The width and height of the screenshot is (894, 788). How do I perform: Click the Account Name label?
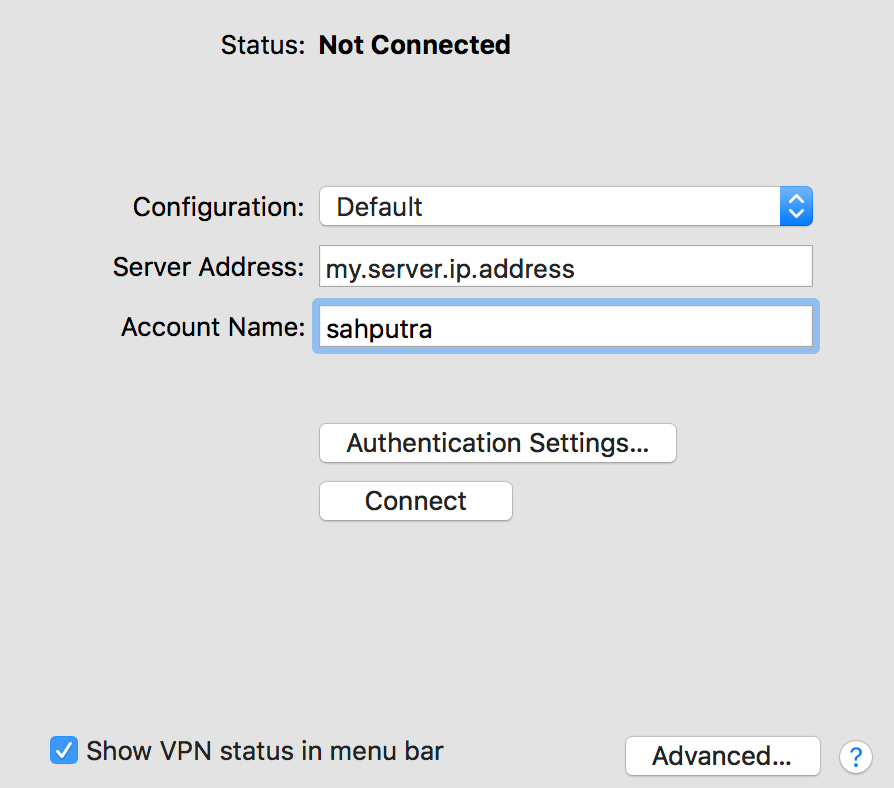point(213,327)
